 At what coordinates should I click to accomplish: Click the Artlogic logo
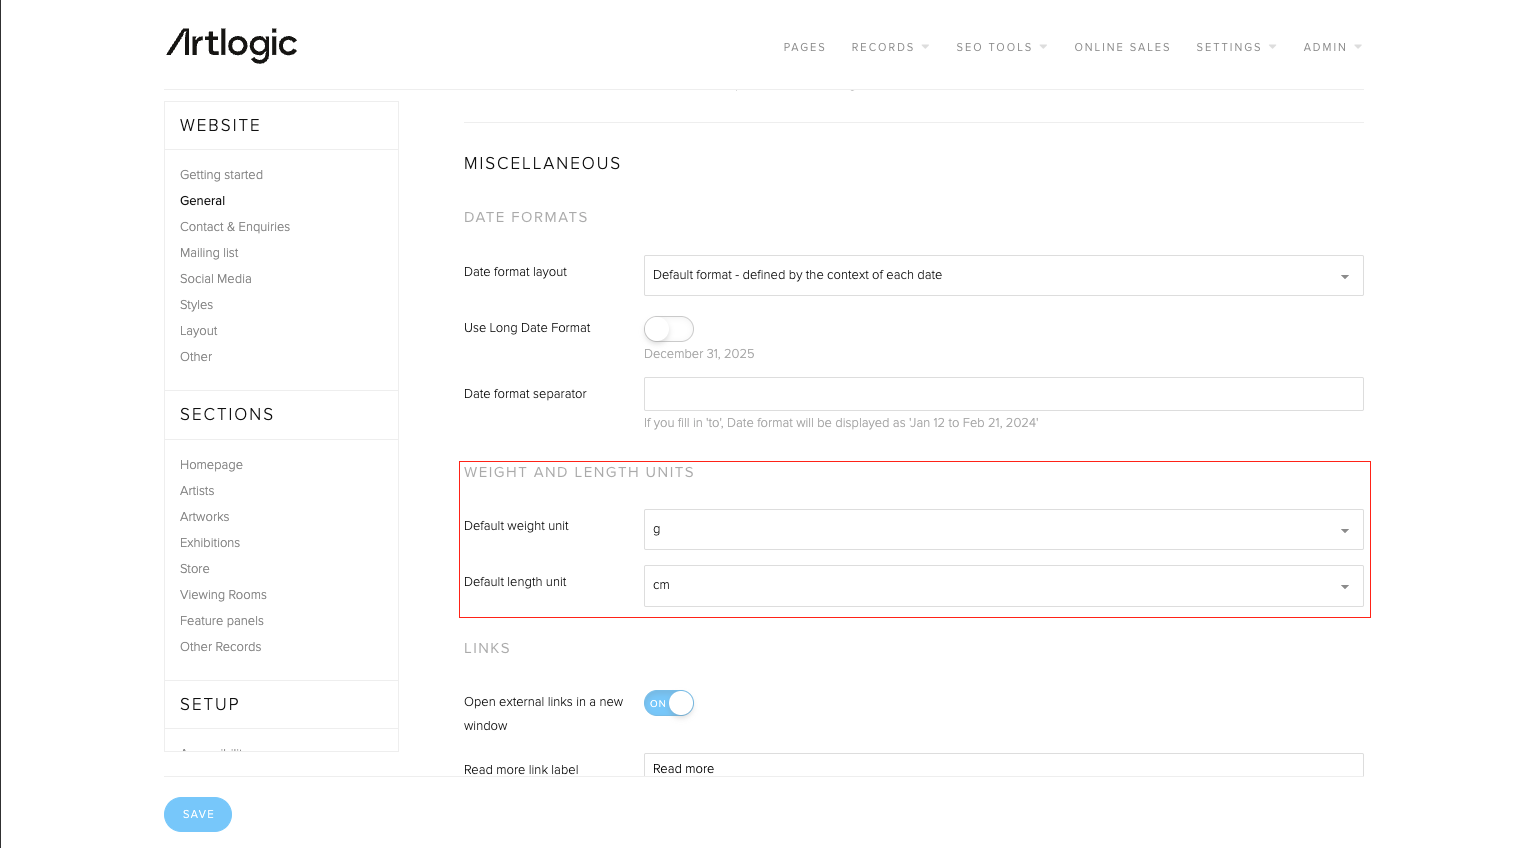231,45
